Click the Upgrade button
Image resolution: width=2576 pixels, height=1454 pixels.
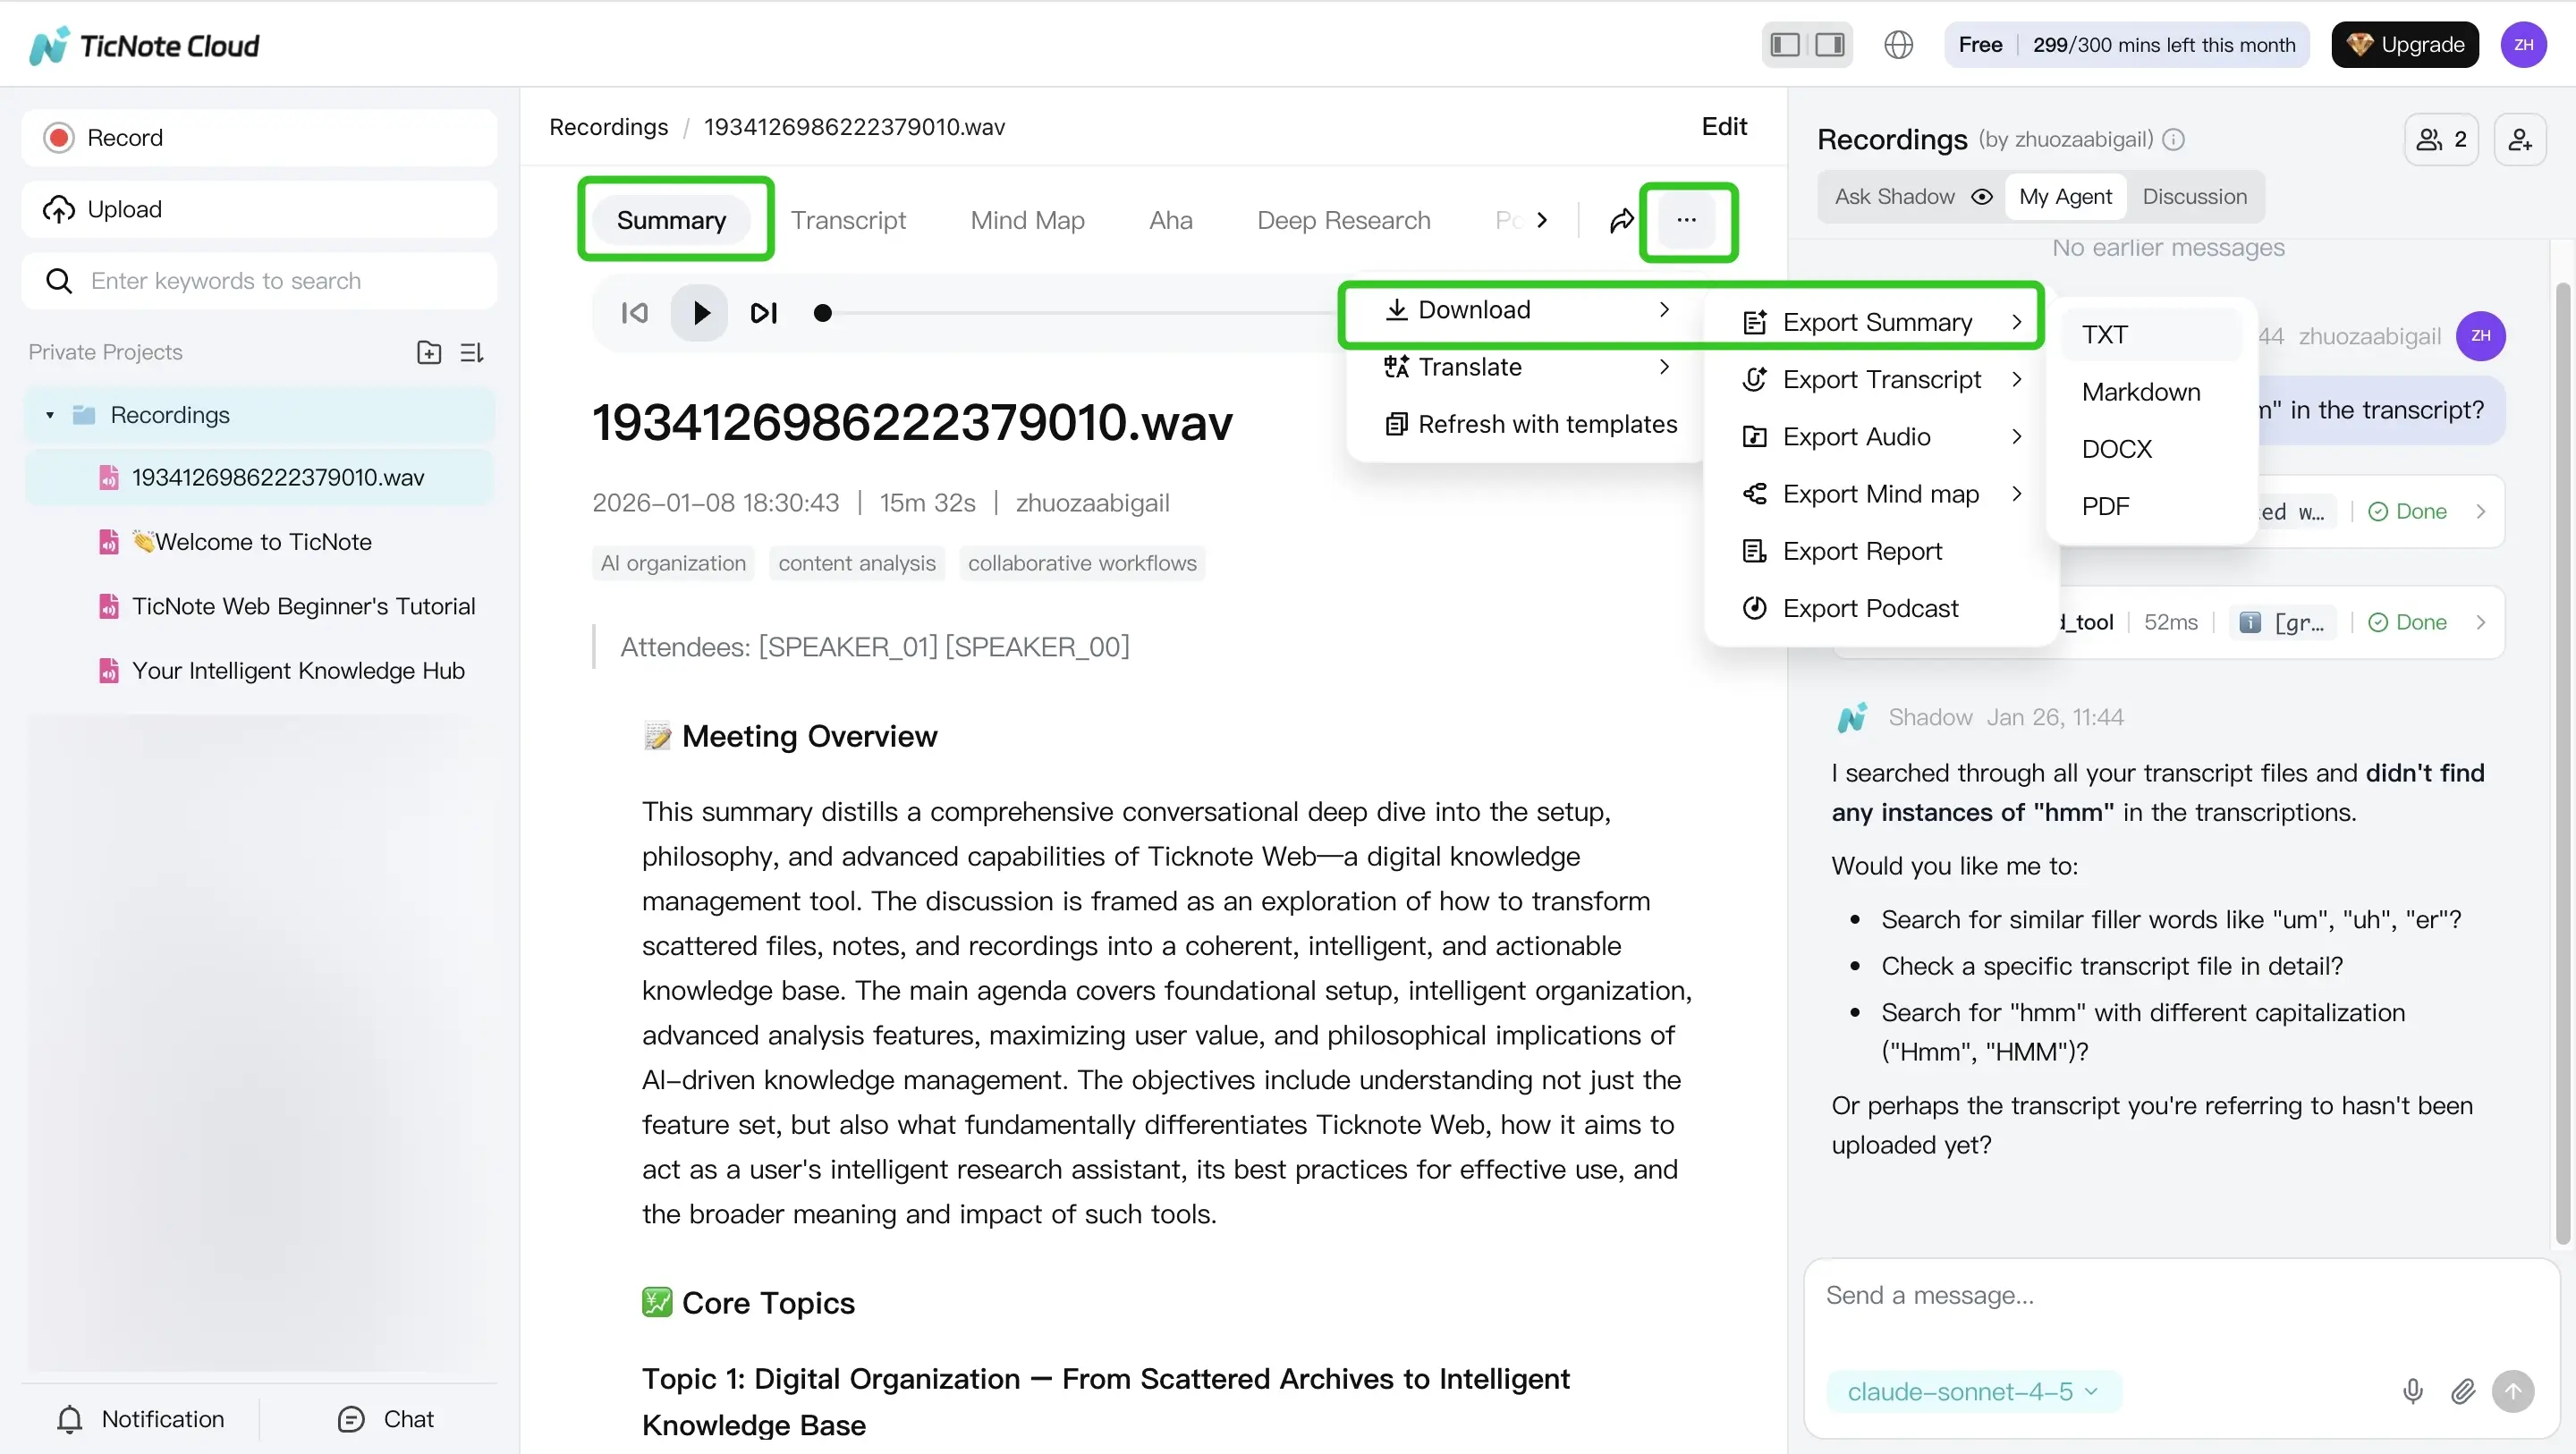coord(2405,44)
